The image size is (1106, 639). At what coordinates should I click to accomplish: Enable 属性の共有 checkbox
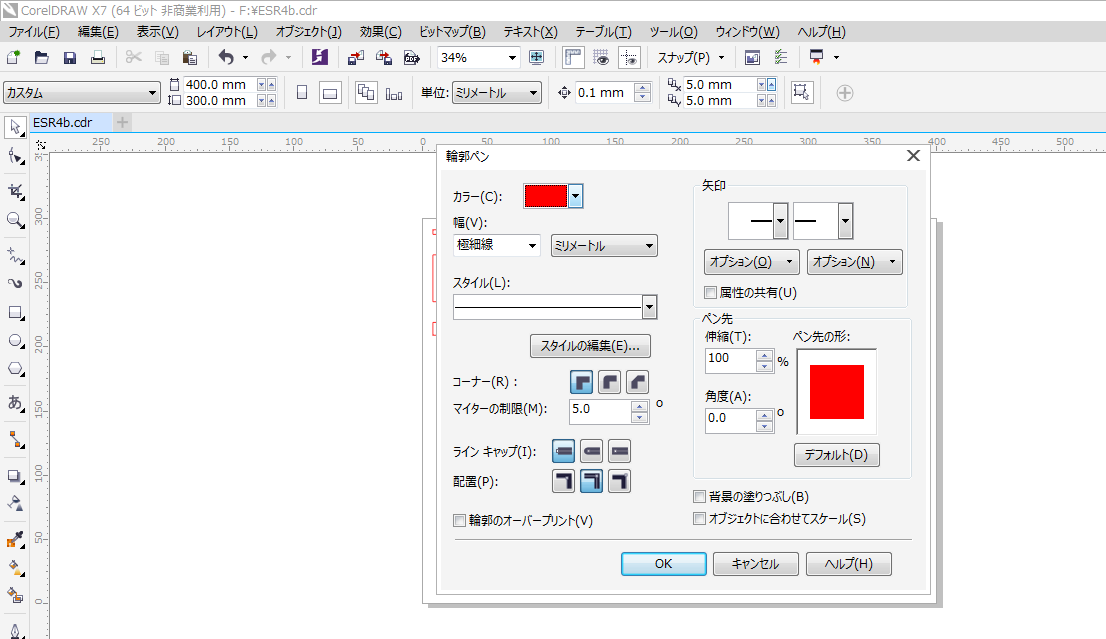point(711,293)
